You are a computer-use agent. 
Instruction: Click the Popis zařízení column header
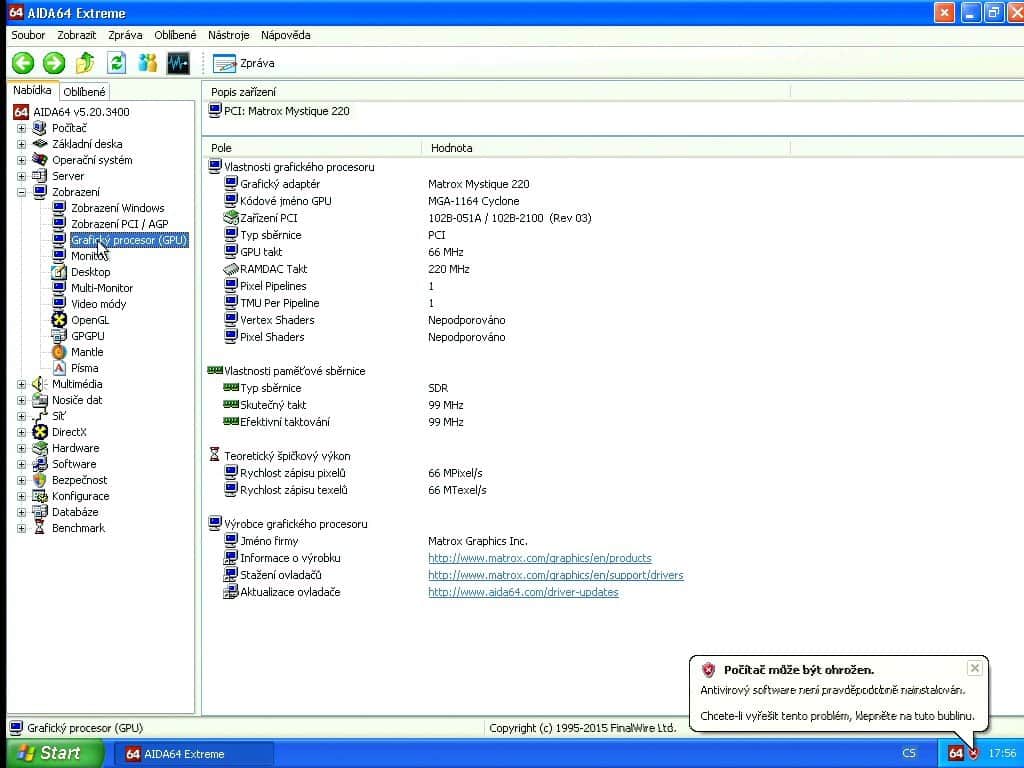[x=496, y=92]
